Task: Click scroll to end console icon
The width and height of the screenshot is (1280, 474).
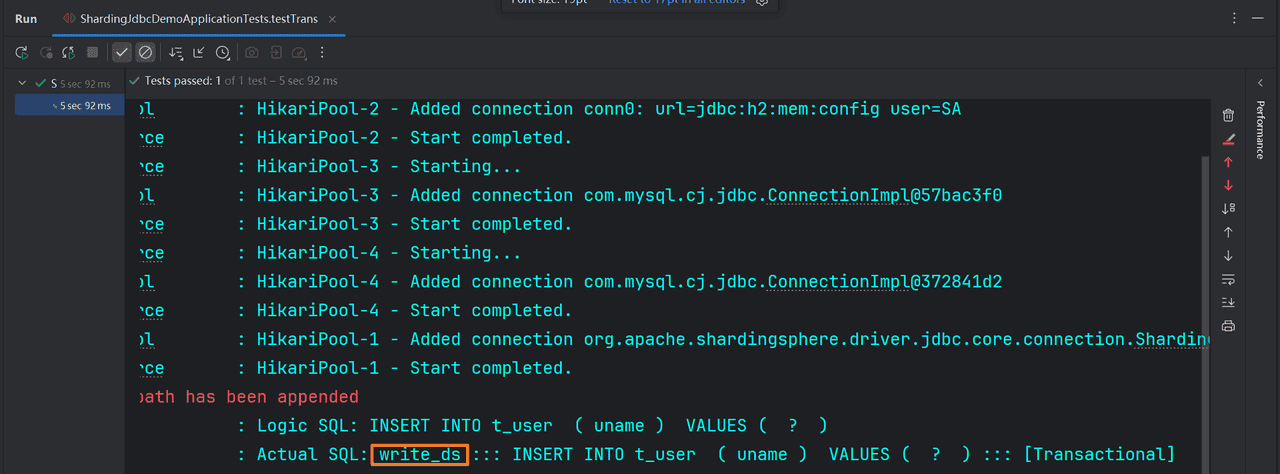Action: 1229,302
